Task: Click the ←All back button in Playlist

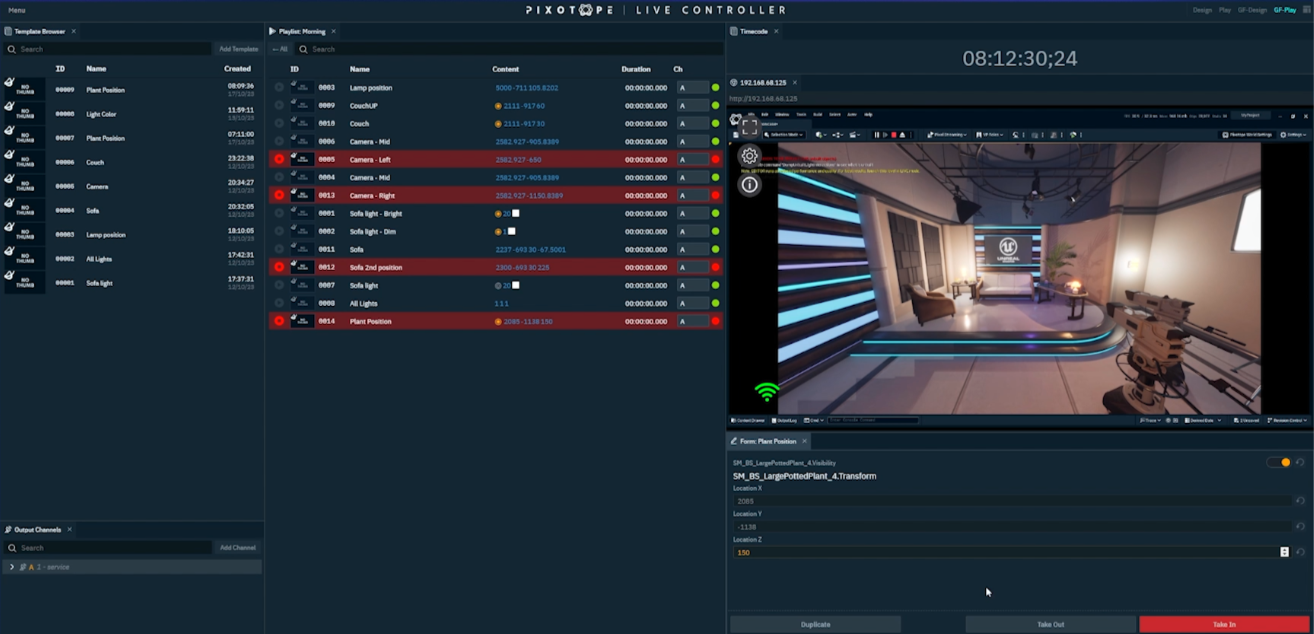Action: pyautogui.click(x=280, y=49)
